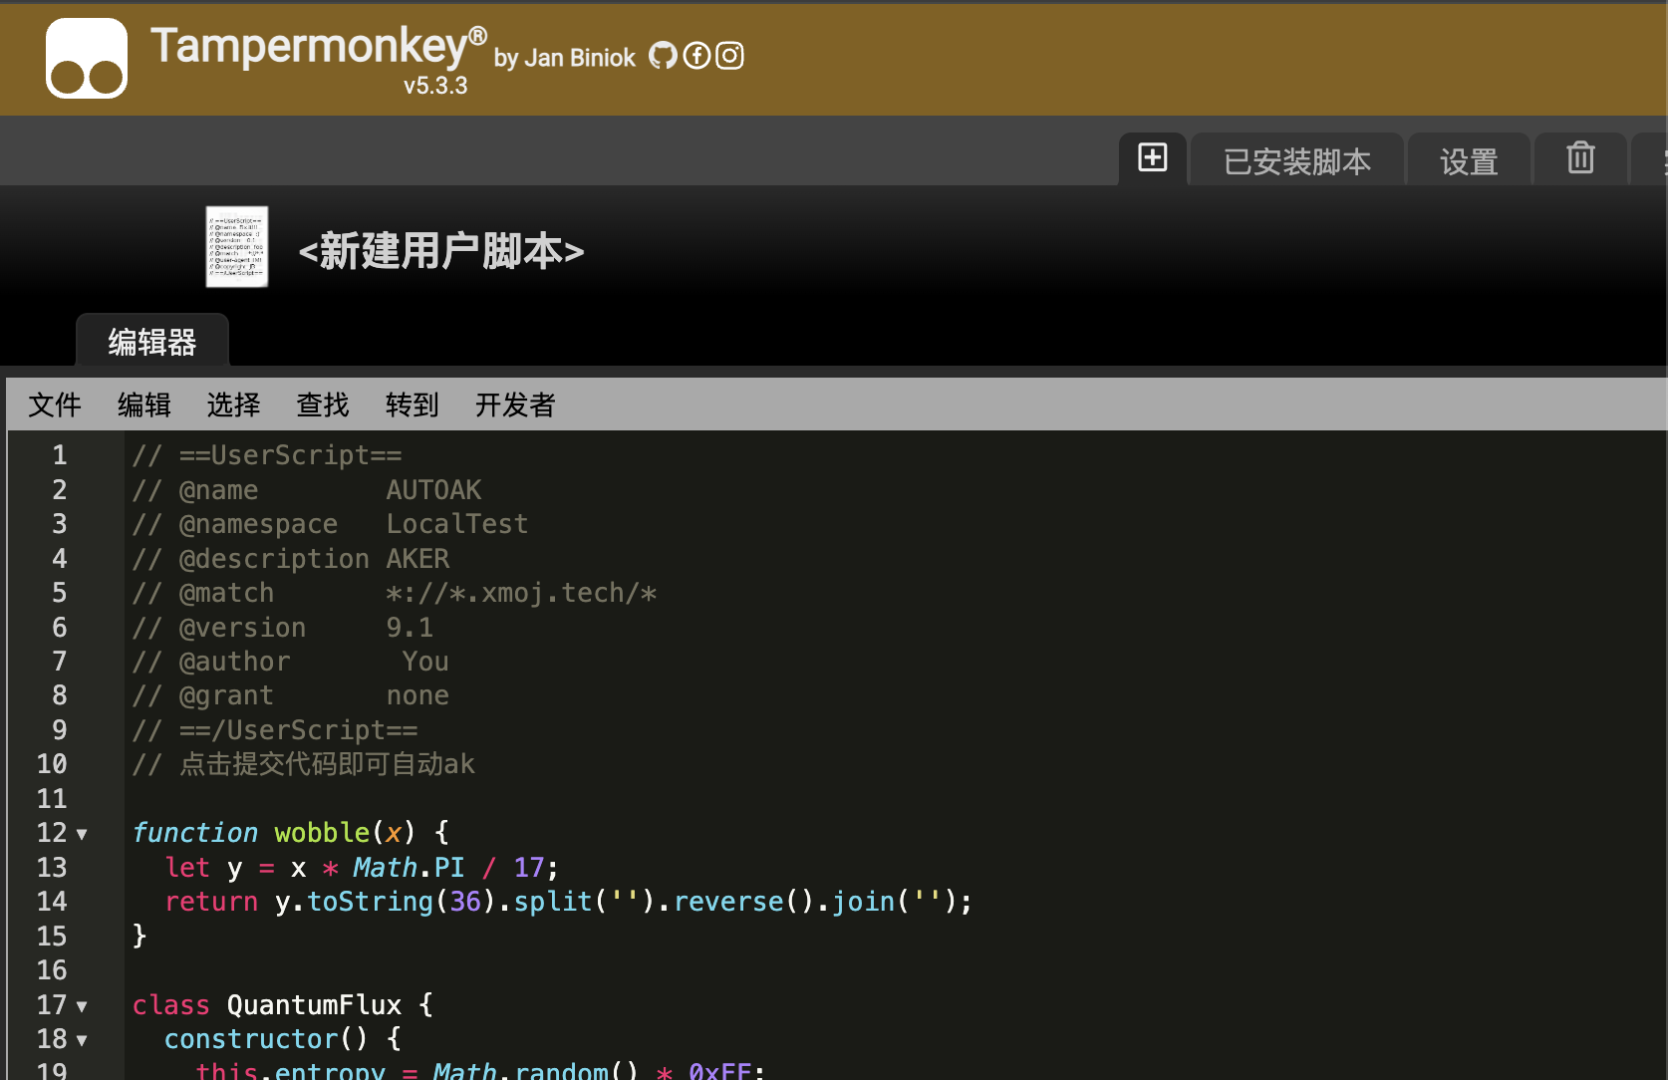
Task: Open the 选择 menu
Action: pyautogui.click(x=233, y=405)
